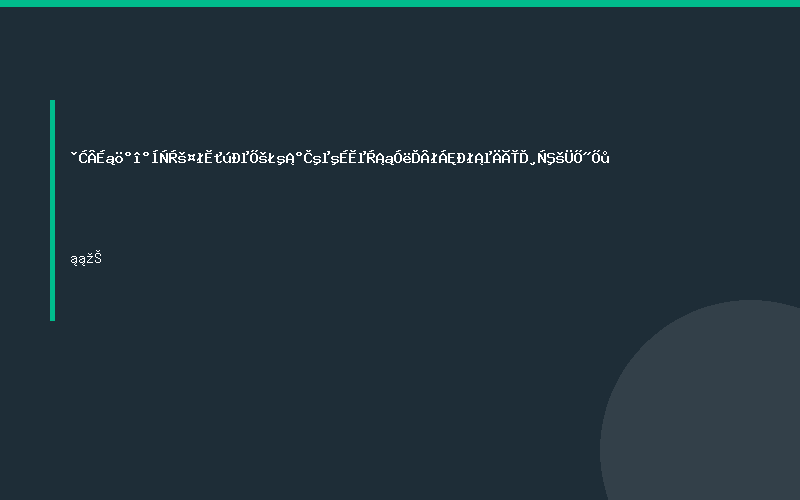Click the first 'ą' in the subtitle

coord(74,260)
